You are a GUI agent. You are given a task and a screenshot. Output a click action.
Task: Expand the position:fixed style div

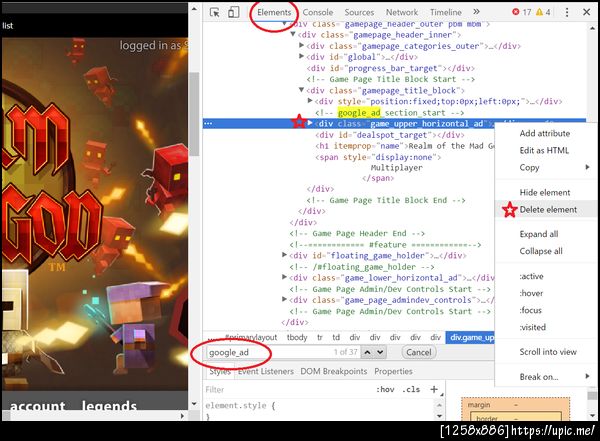(310, 101)
